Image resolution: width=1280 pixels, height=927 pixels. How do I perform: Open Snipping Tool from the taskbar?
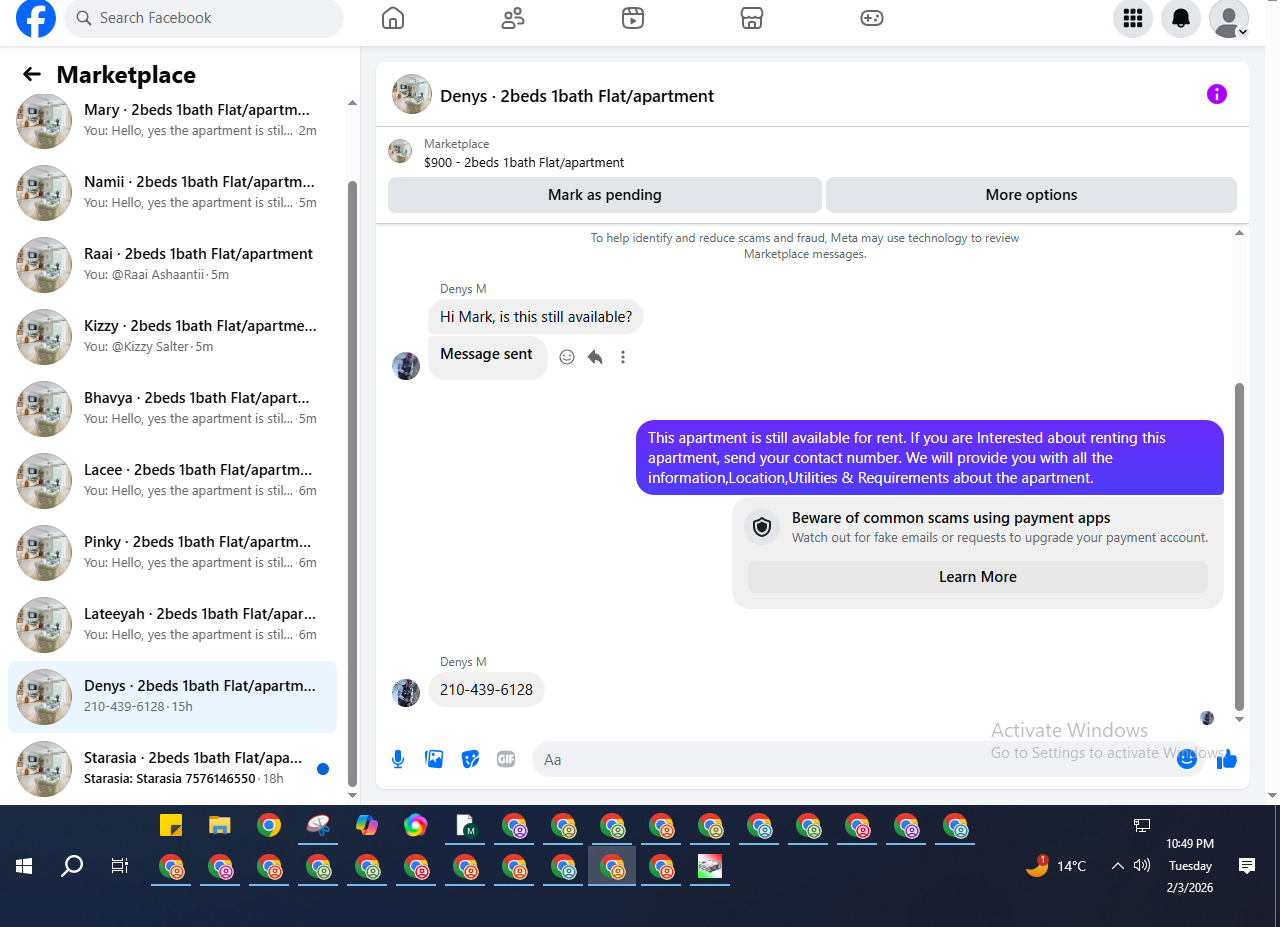[x=318, y=826]
